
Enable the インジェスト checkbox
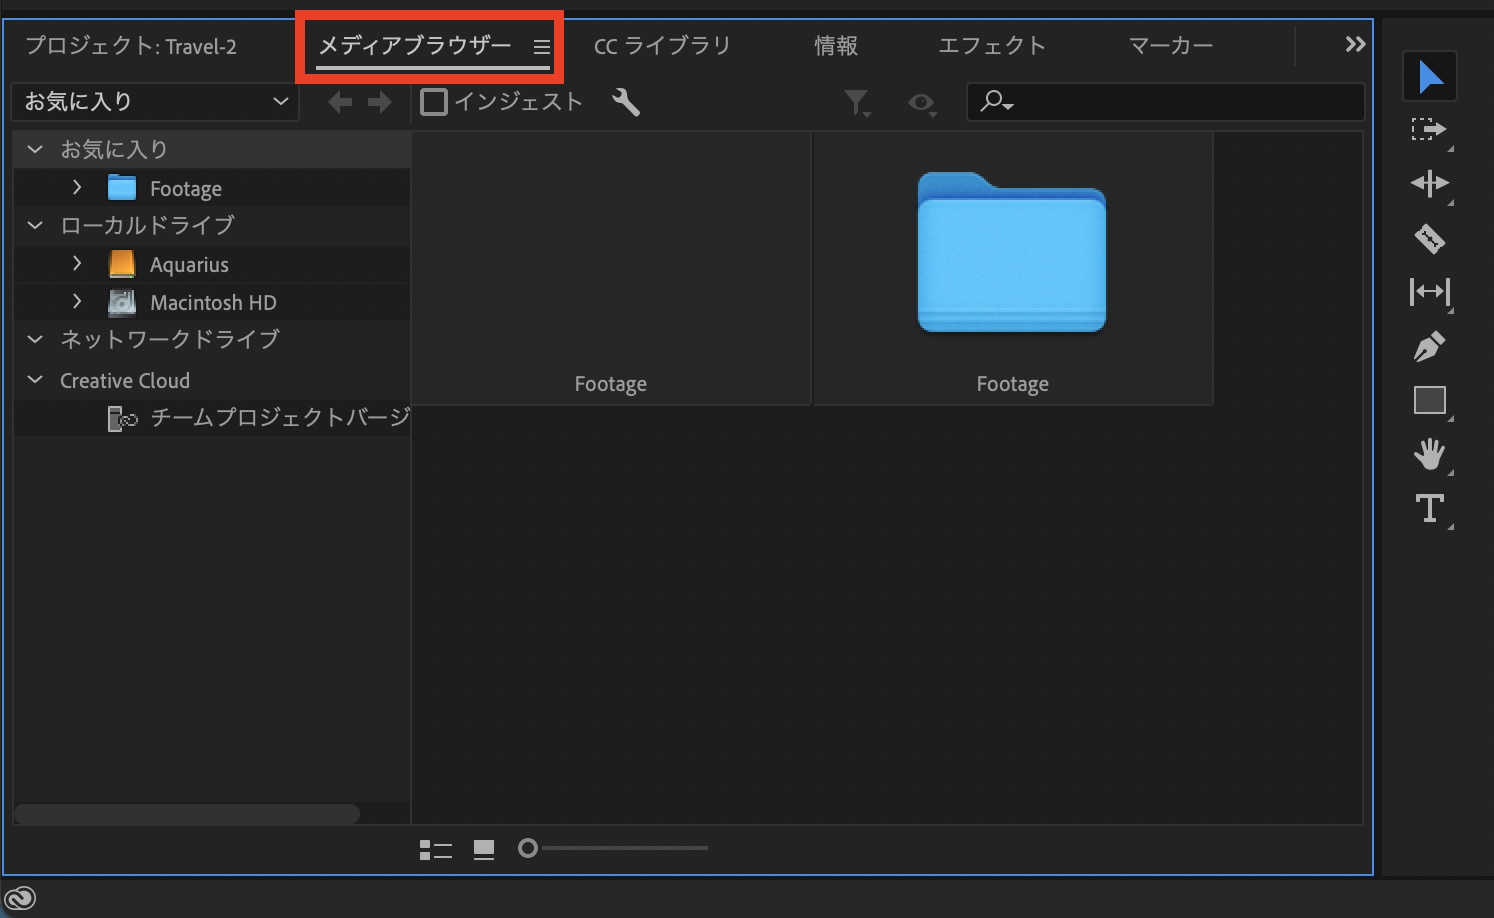pyautogui.click(x=434, y=102)
